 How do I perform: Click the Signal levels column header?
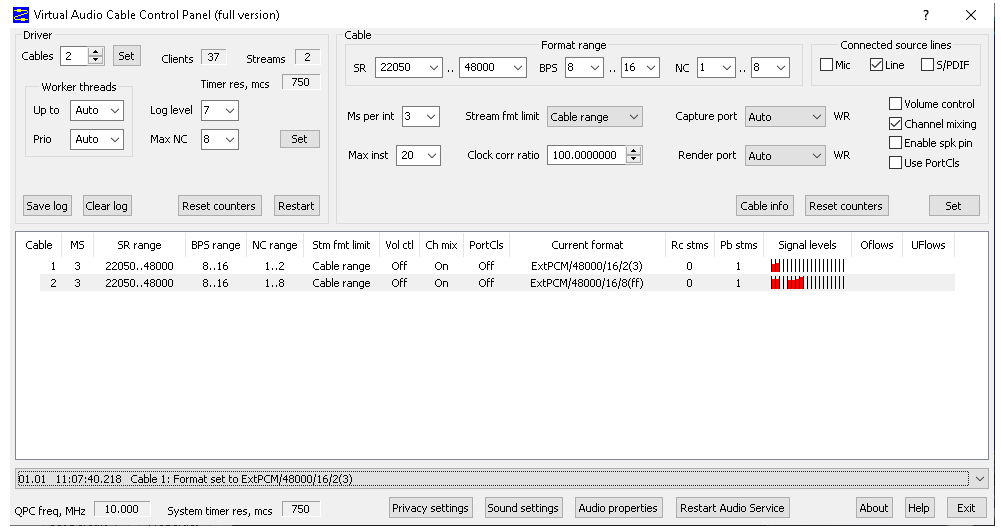point(808,245)
